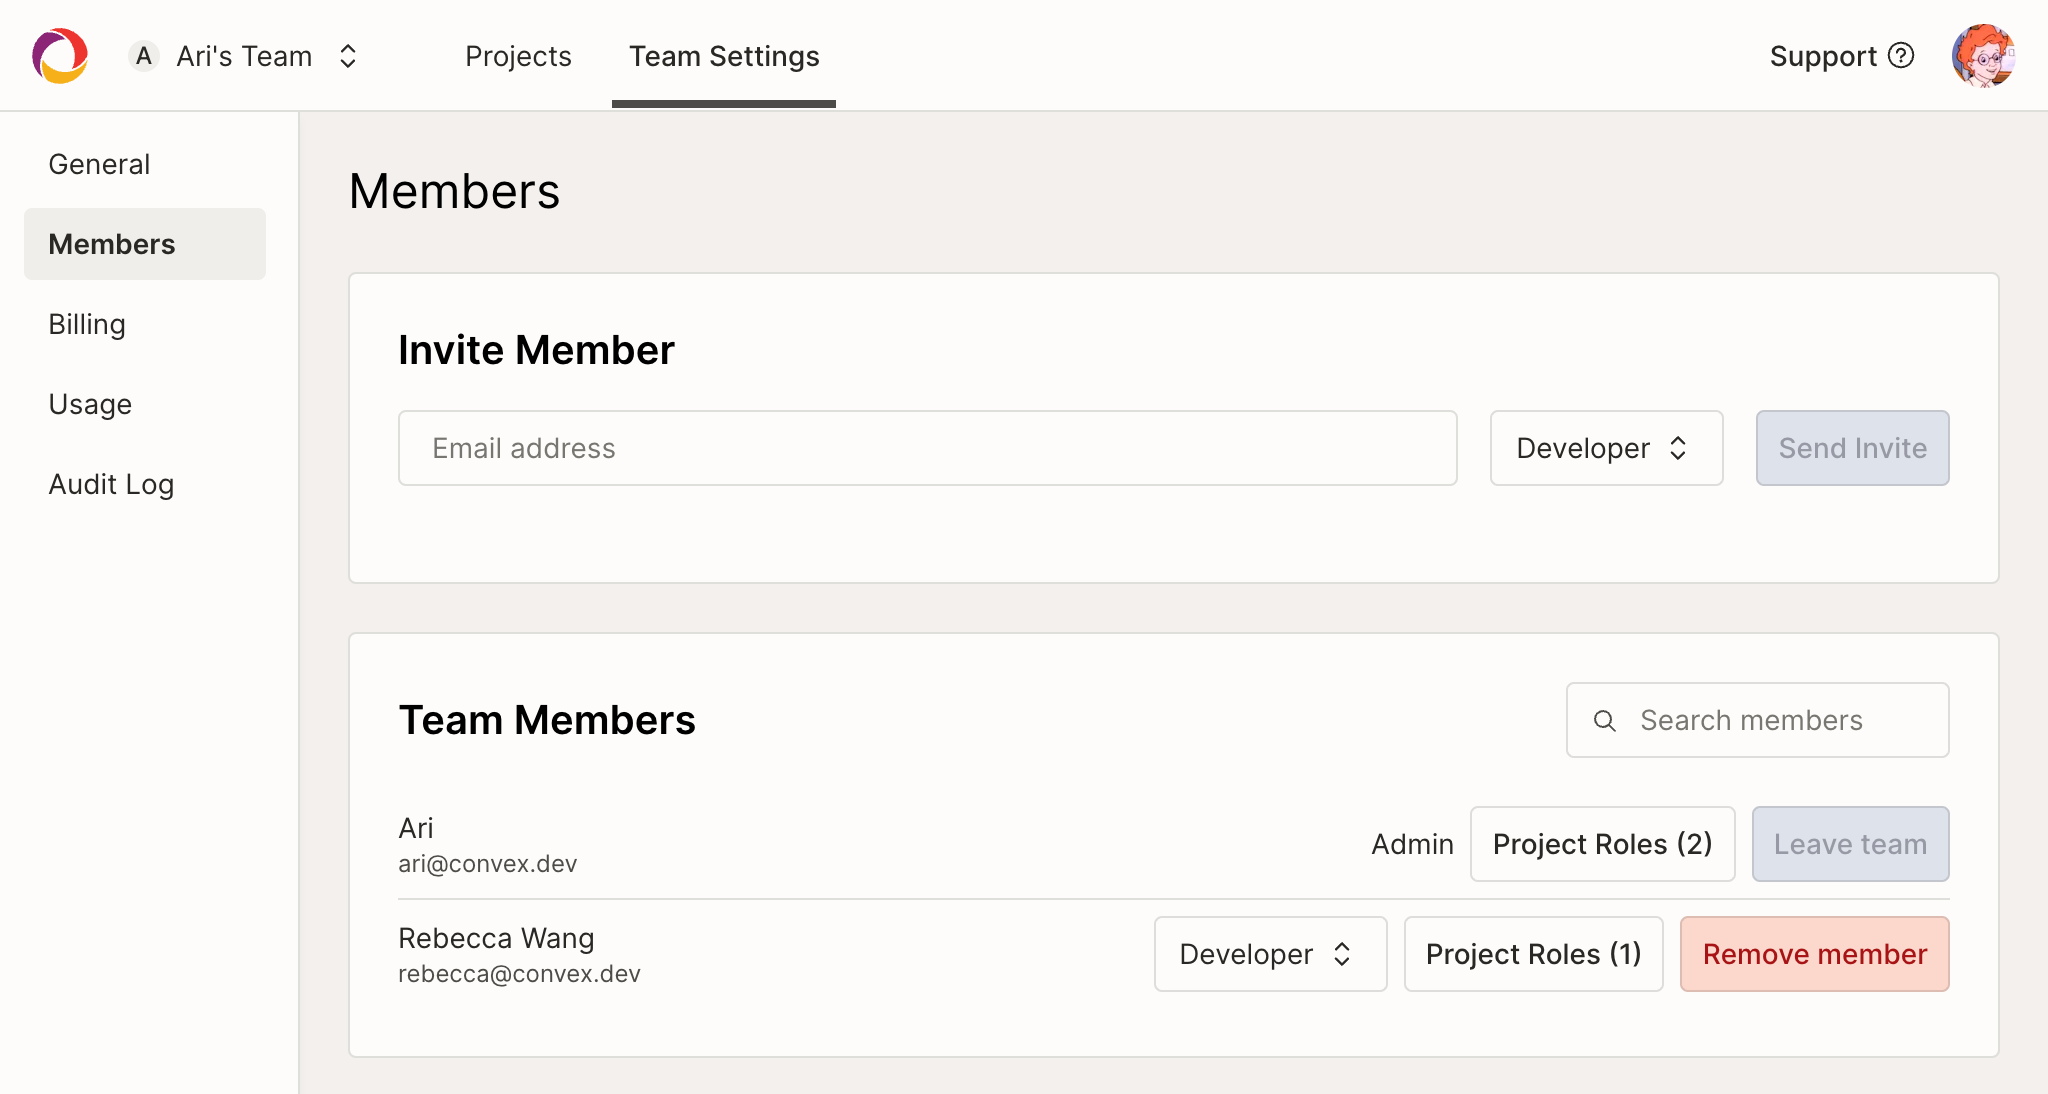Go to Billing in sidebar
The width and height of the screenshot is (2048, 1094).
tap(87, 324)
